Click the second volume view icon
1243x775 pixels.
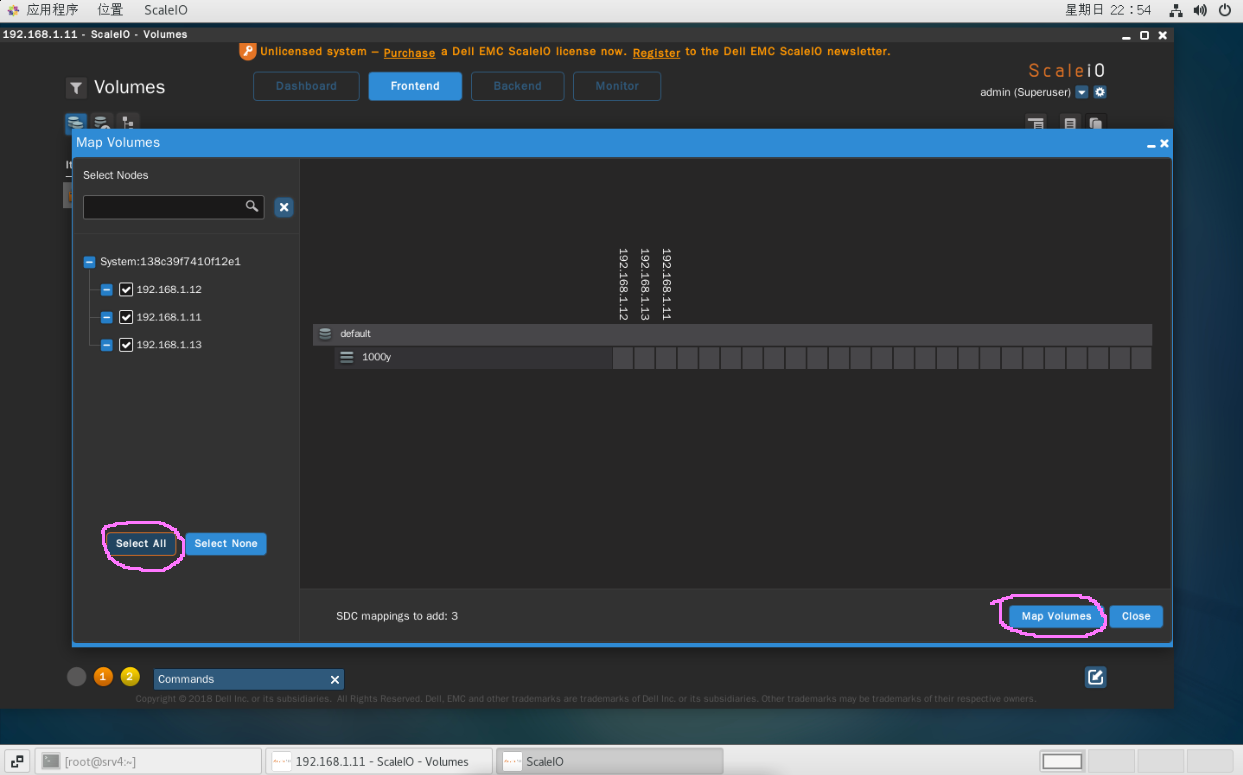(102, 123)
